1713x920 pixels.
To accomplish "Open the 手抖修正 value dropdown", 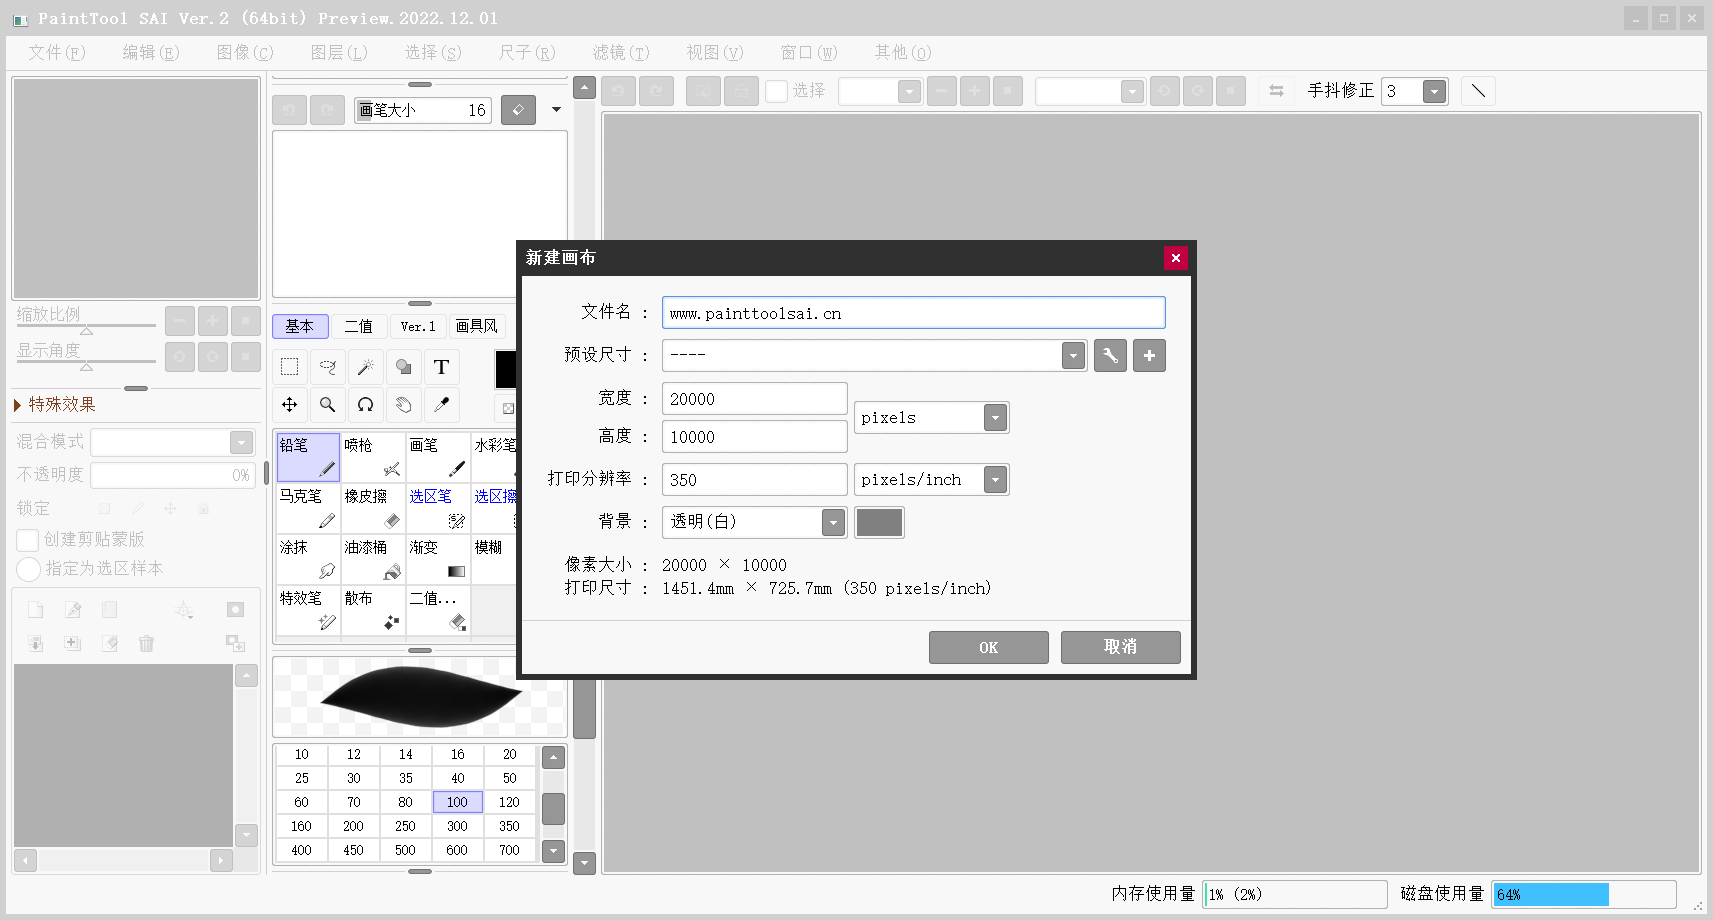I will (1434, 91).
